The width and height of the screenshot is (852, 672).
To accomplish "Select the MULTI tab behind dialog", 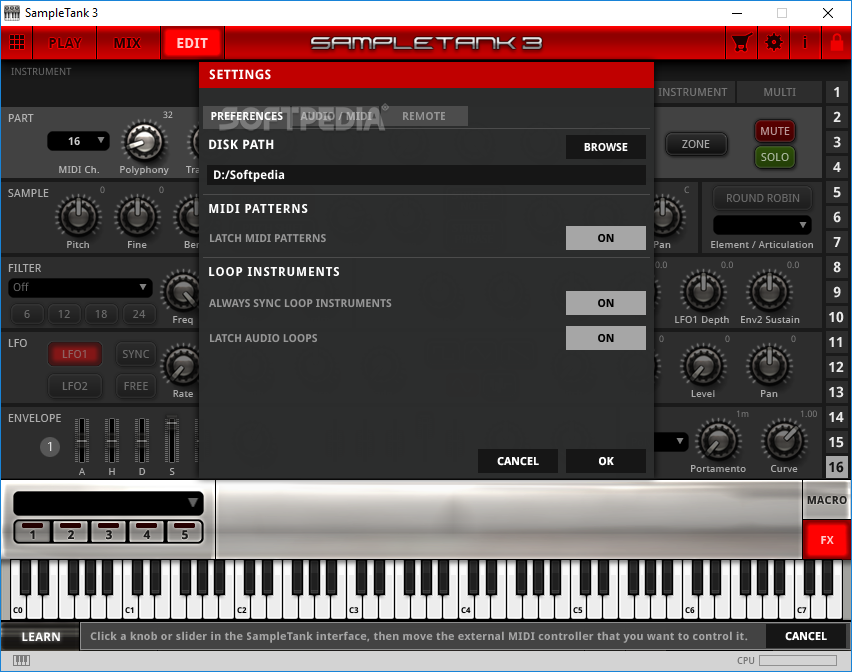I will point(779,92).
